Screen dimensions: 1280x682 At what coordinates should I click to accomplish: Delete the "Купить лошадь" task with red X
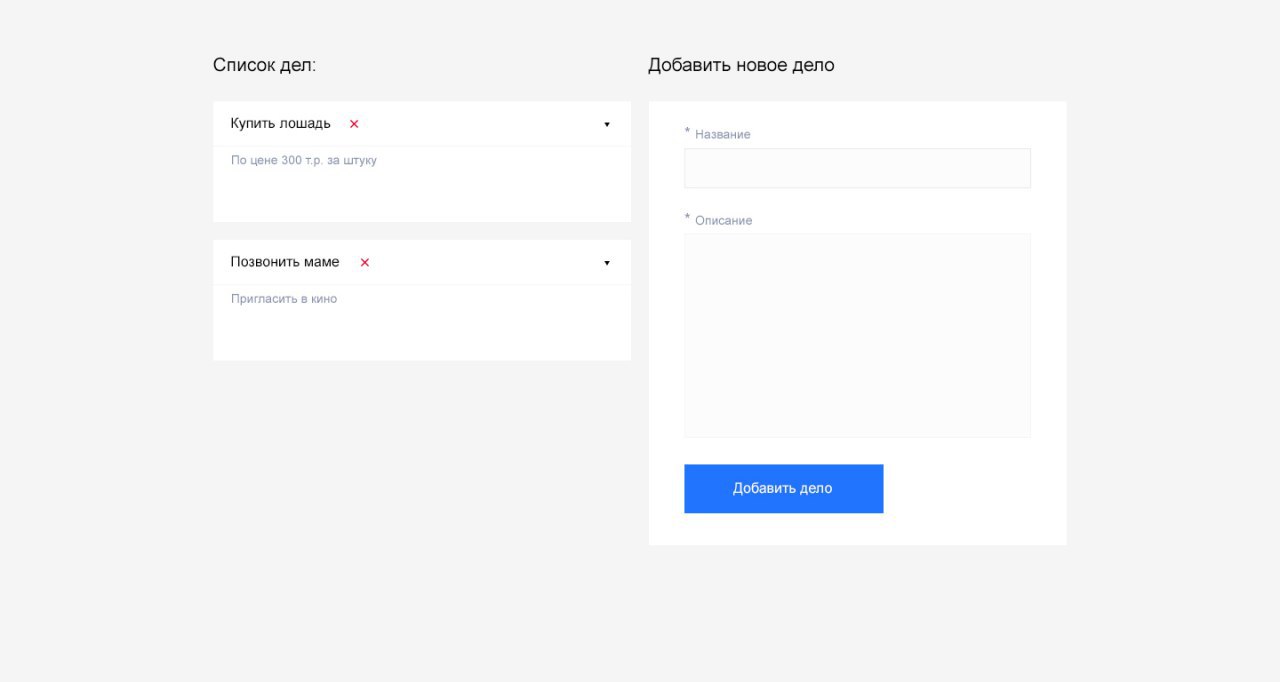click(354, 124)
